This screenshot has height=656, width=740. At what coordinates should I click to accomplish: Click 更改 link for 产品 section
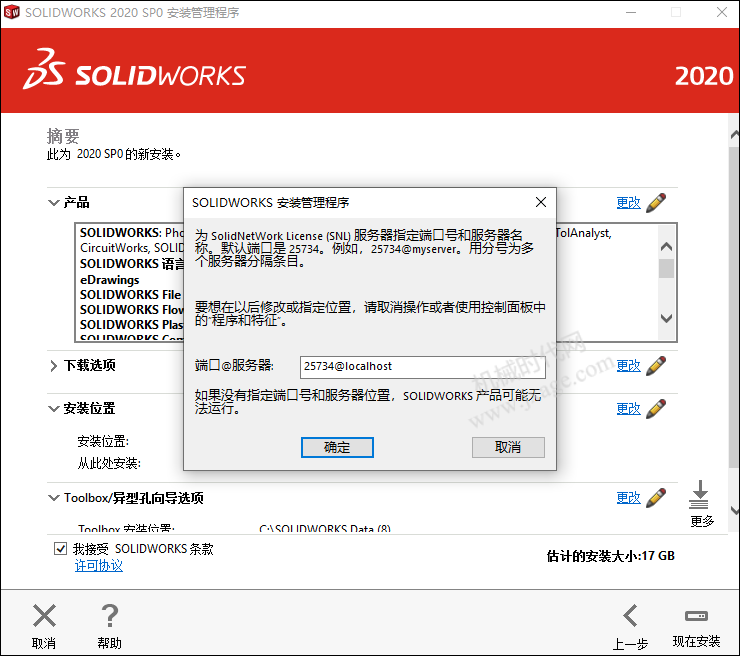tap(629, 202)
